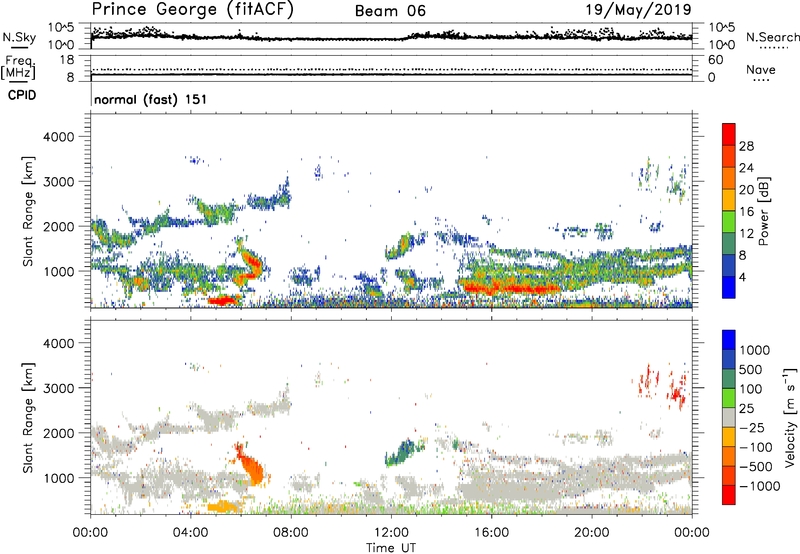This screenshot has width=800, height=554.
Task: Select the N.Search legend label
Action: [x=772, y=37]
